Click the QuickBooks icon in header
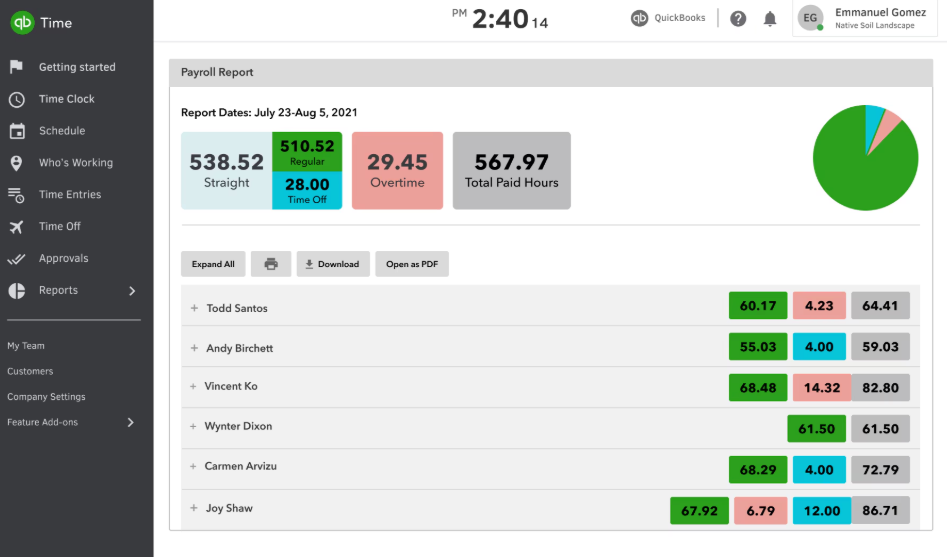This screenshot has width=947, height=557. coord(639,18)
